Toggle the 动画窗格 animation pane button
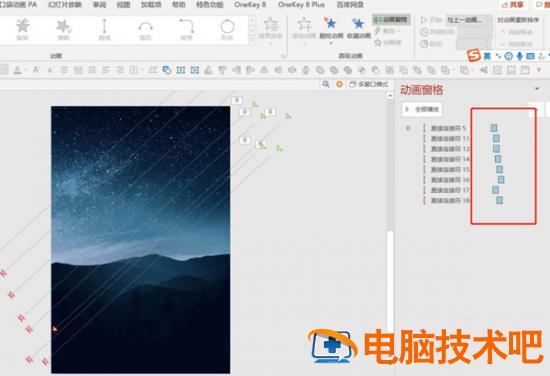 [x=391, y=19]
